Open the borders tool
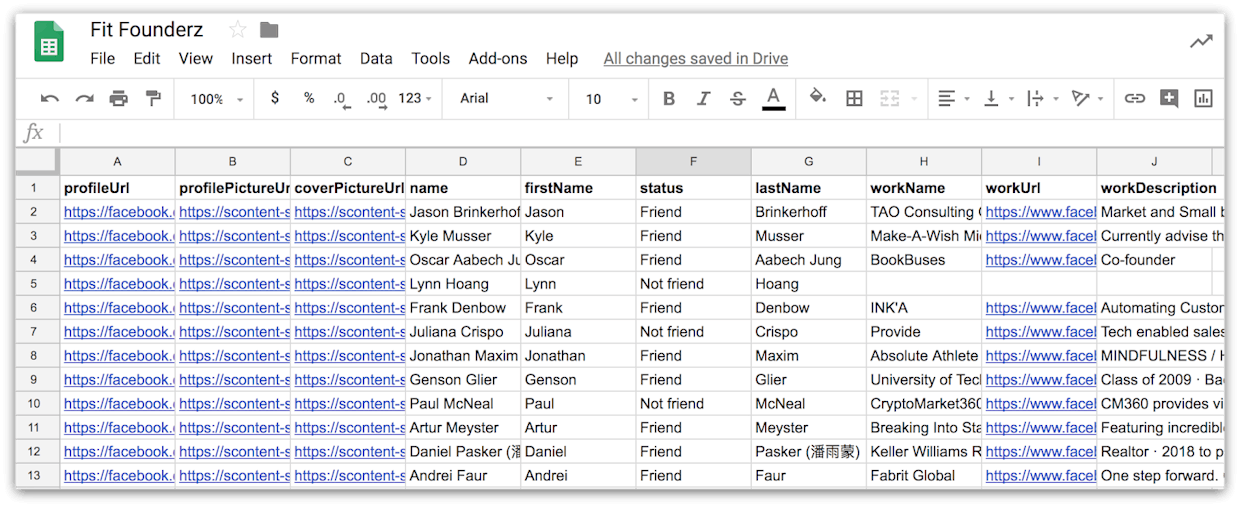Image resolution: width=1240 pixels, height=507 pixels. 854,98
